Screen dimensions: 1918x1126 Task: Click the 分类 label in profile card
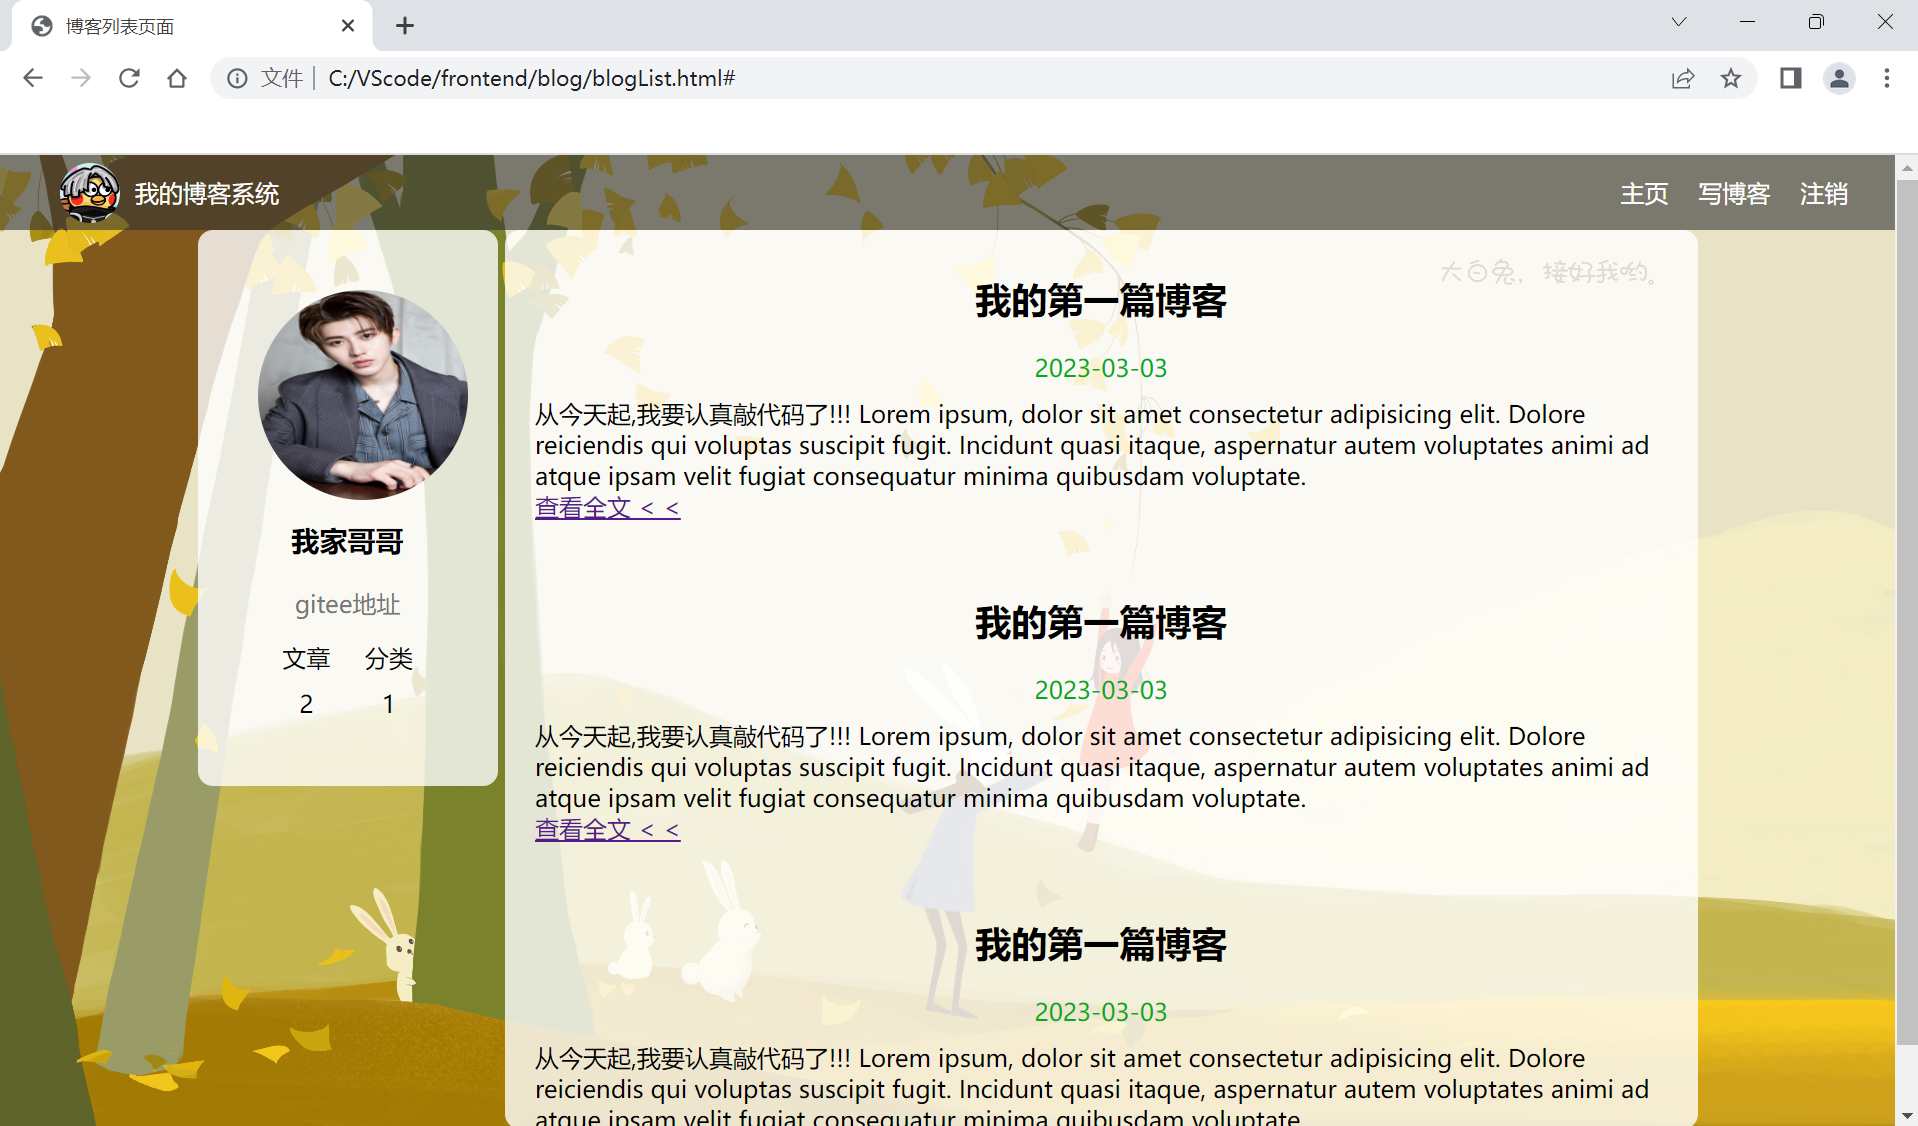pyautogui.click(x=389, y=659)
